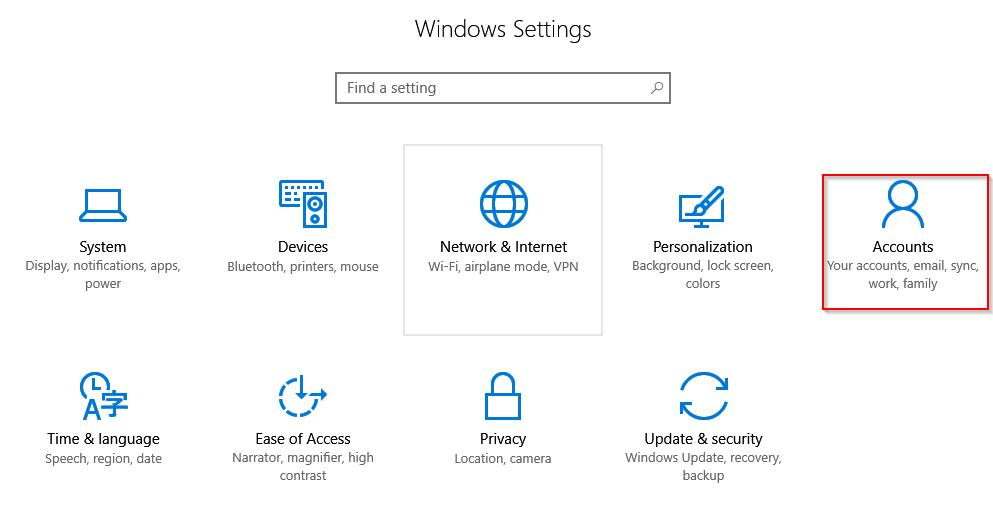Open Update & security via its label
This screenshot has height=518, width=993.
click(x=703, y=439)
